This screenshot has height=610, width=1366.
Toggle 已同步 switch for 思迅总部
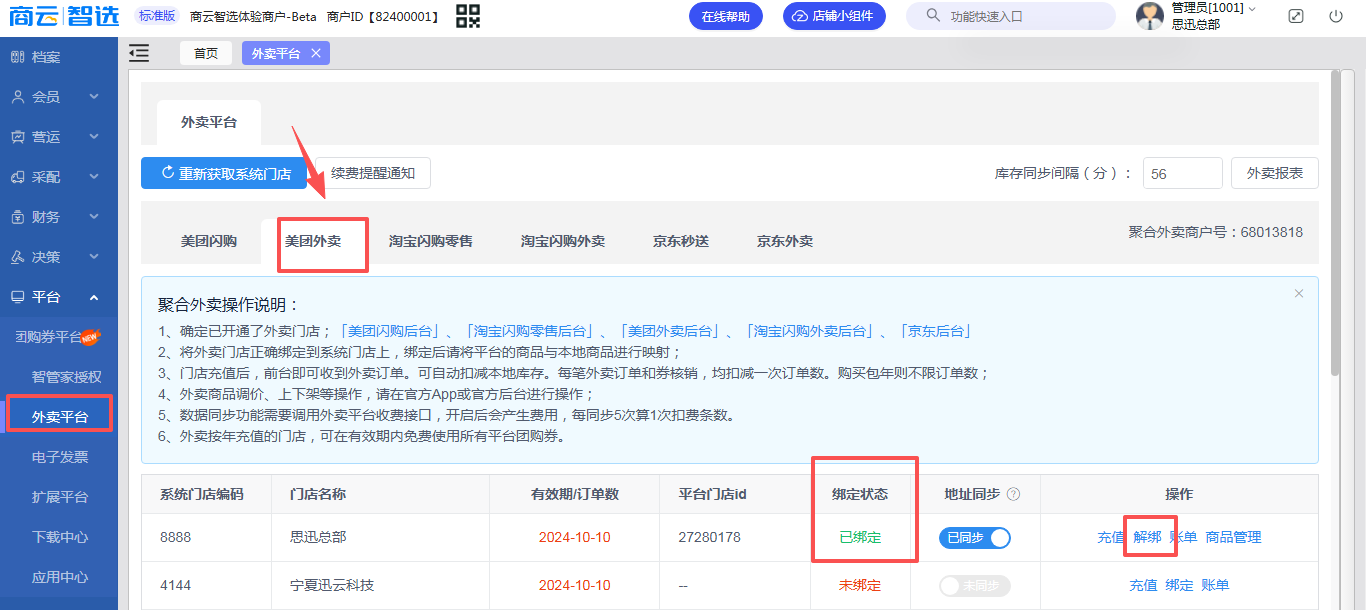(x=974, y=538)
